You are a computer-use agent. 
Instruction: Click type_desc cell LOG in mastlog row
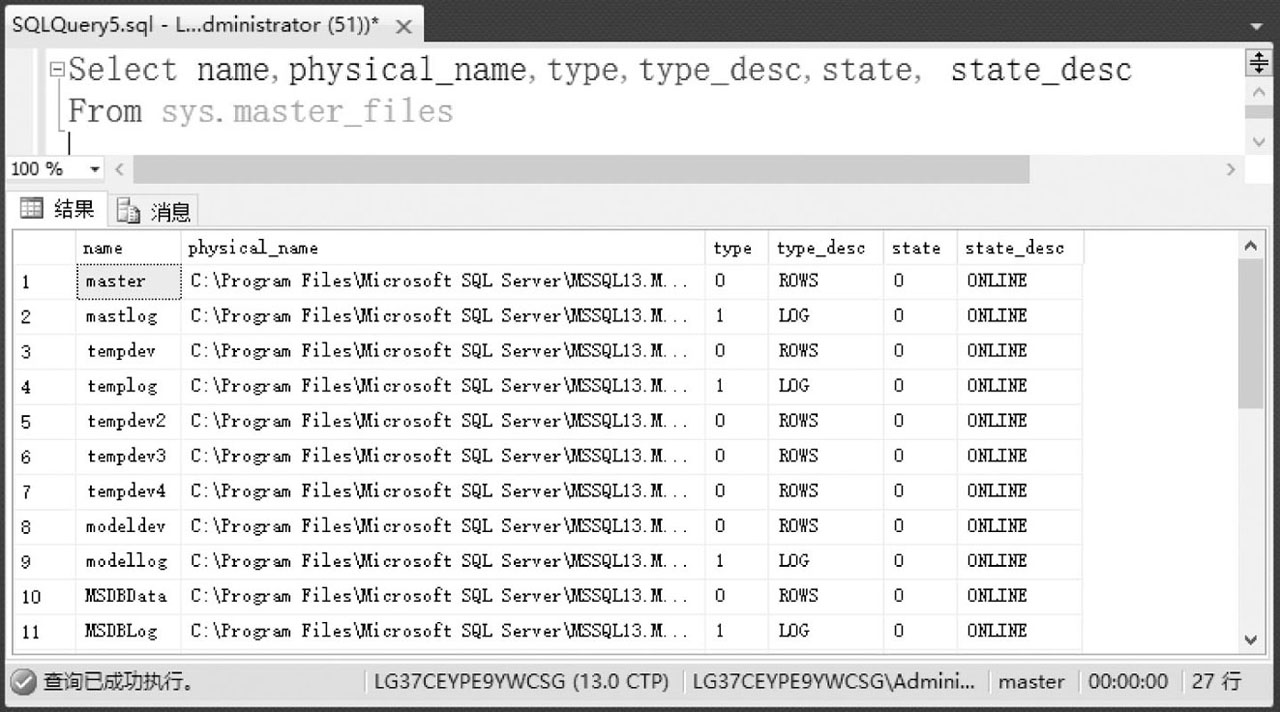pyautogui.click(x=826, y=317)
